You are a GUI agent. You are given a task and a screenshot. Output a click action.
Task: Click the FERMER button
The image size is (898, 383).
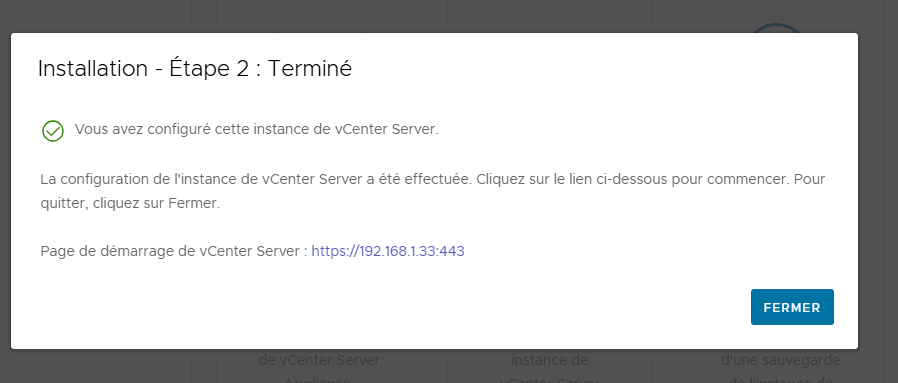coord(792,307)
